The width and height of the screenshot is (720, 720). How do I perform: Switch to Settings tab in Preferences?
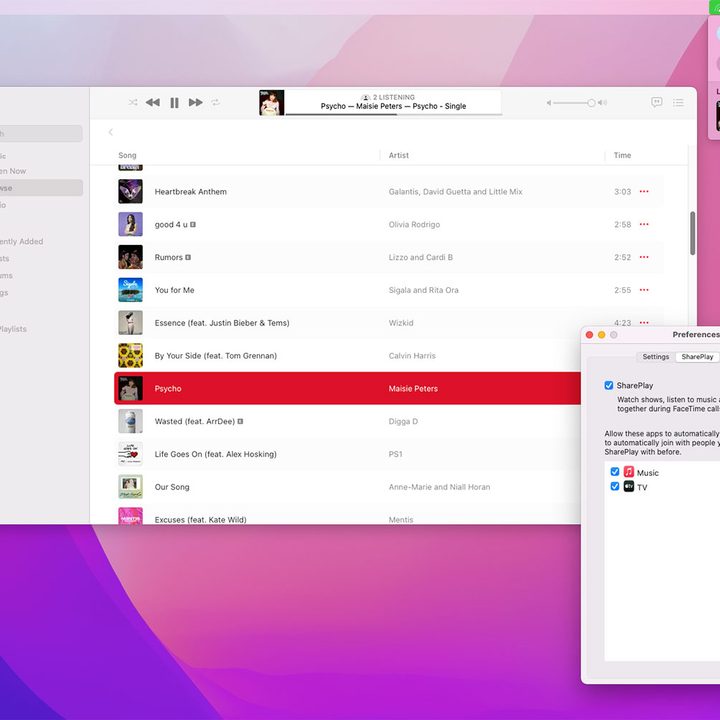point(656,357)
